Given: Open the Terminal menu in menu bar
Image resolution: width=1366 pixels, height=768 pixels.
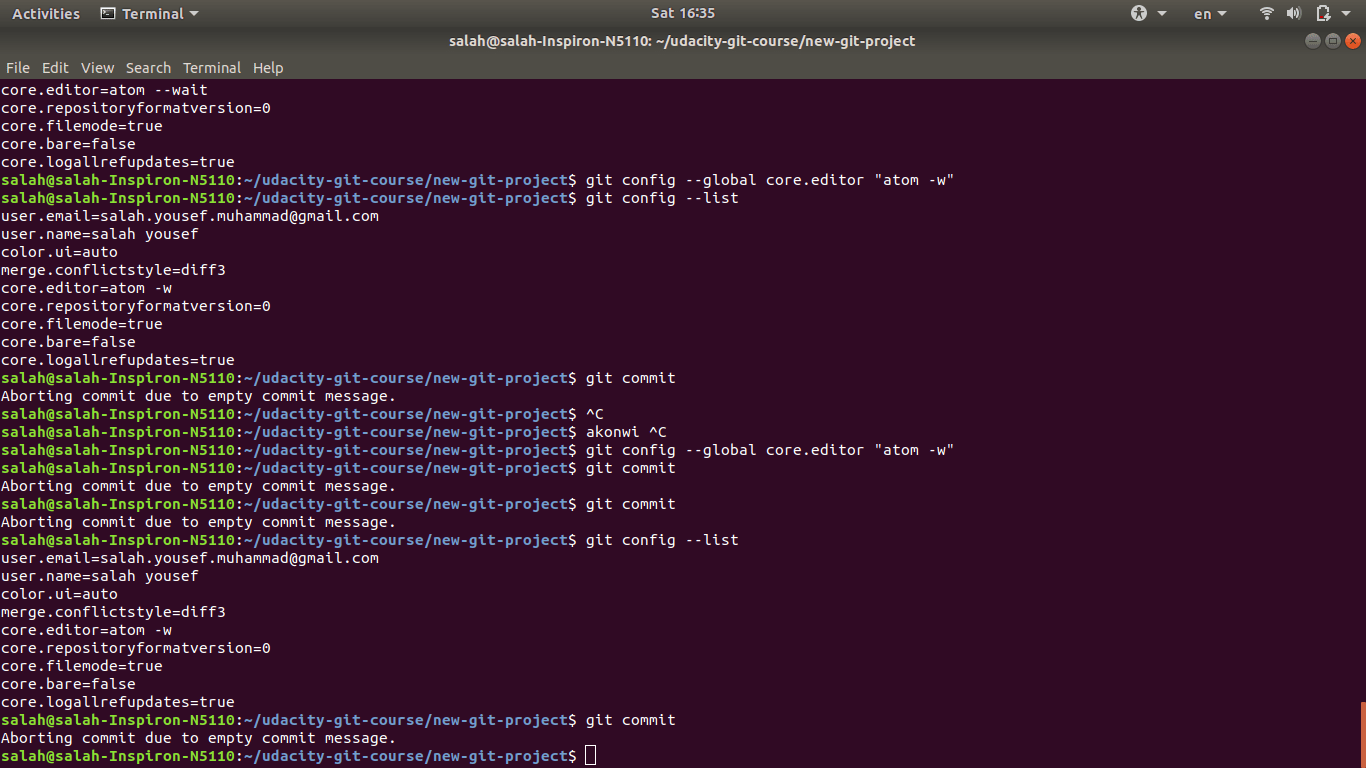Looking at the screenshot, I should click(x=211, y=68).
